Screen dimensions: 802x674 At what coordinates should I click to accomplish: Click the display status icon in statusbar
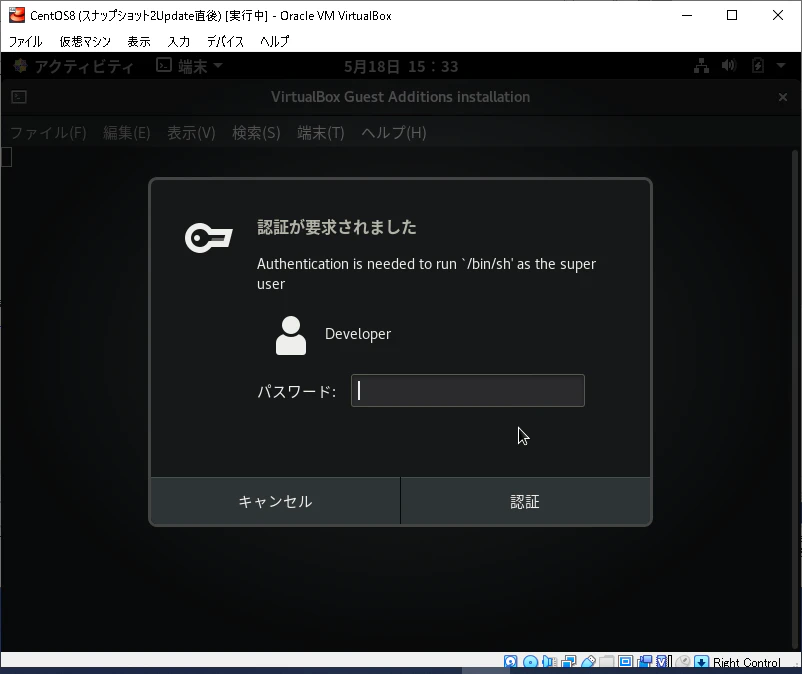pos(626,662)
